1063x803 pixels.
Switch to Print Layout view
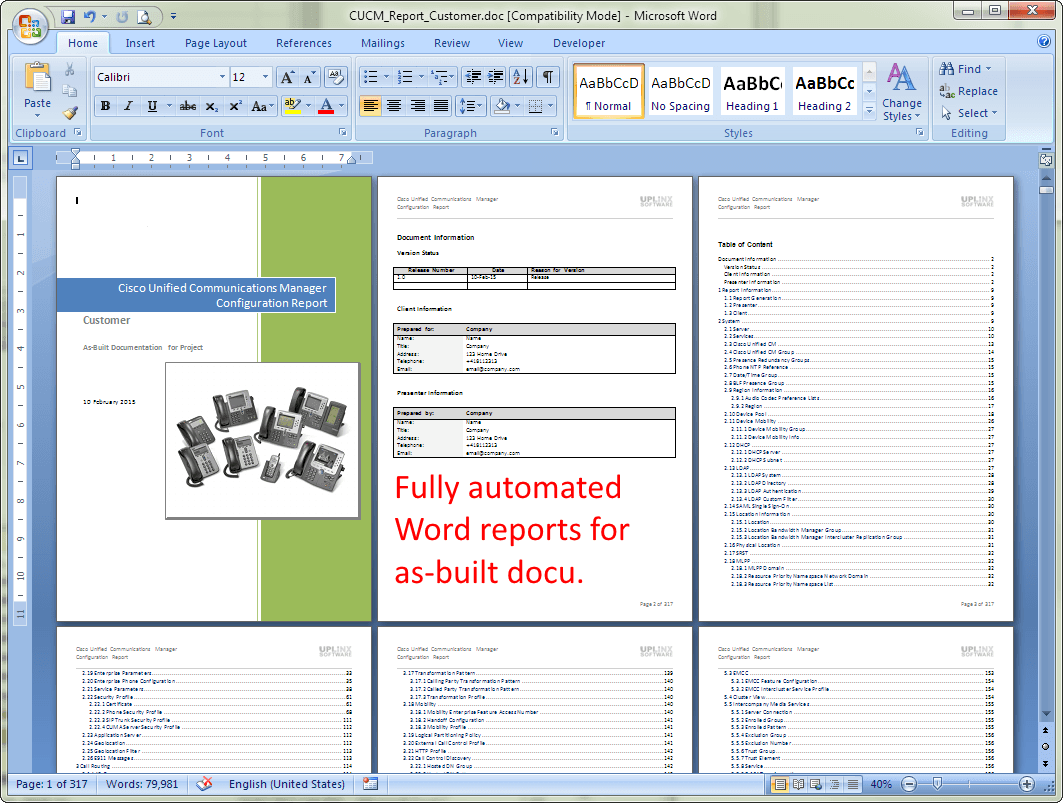coord(780,785)
